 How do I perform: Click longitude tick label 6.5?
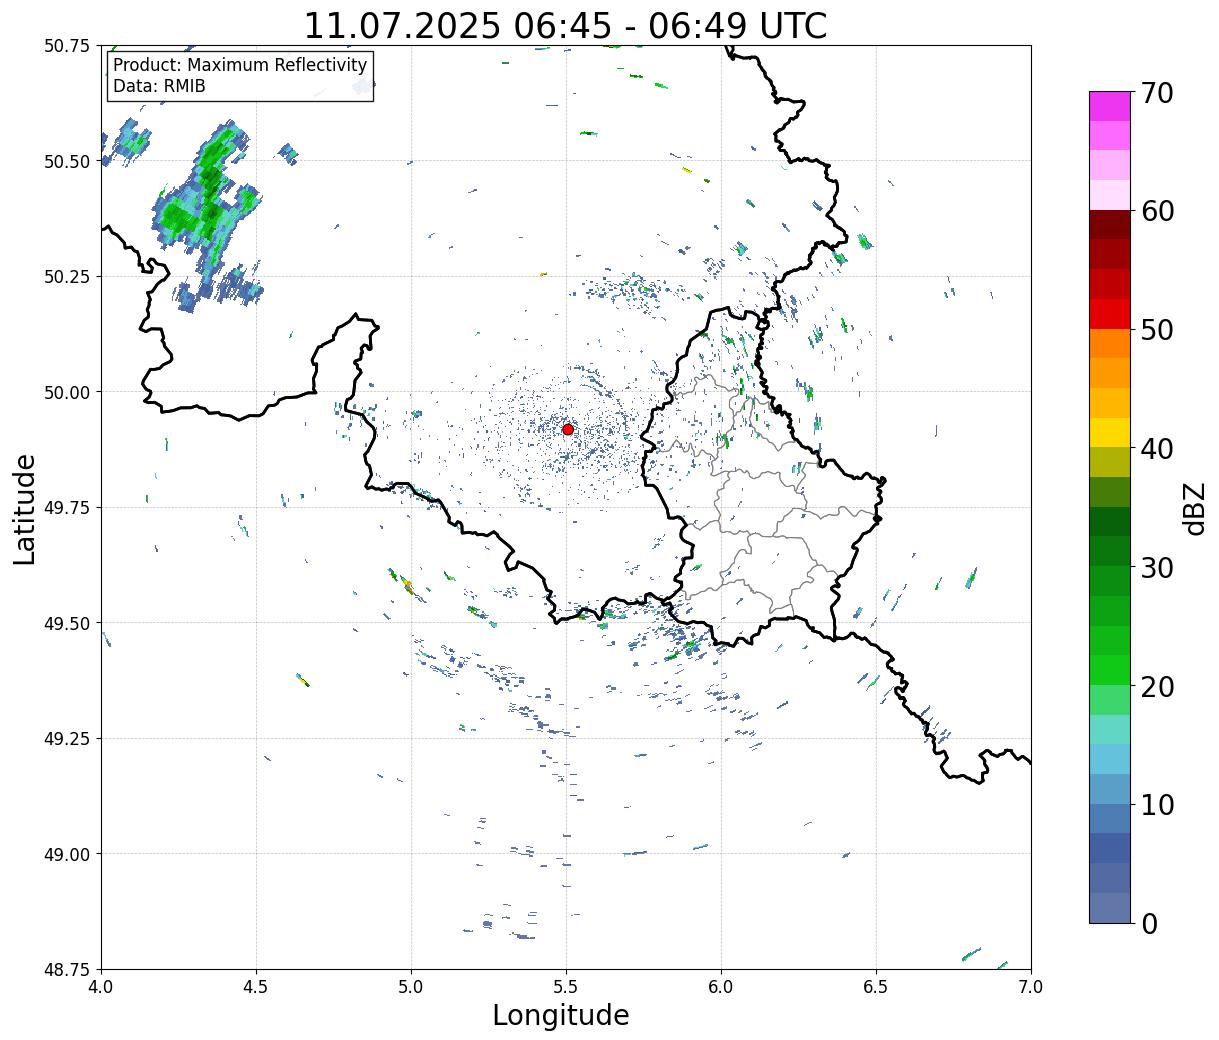coord(876,987)
